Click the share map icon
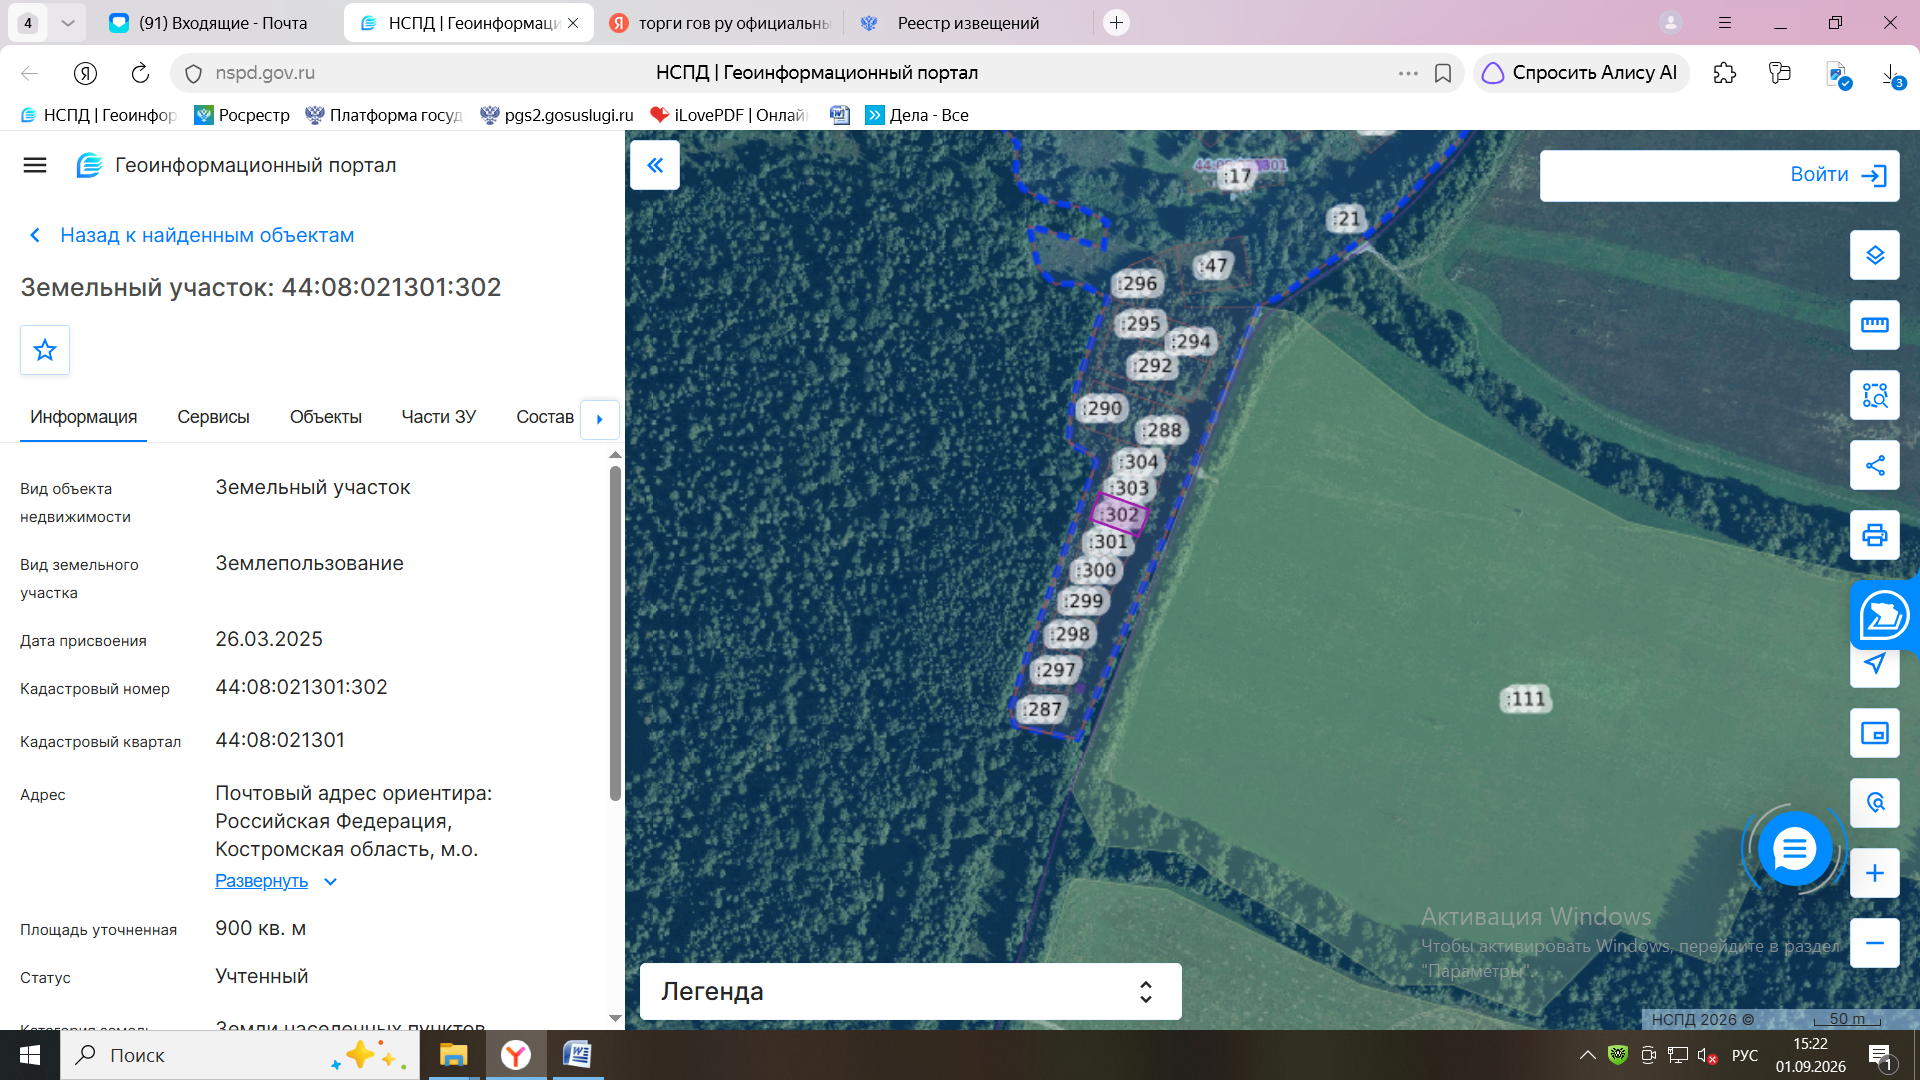Image resolution: width=1920 pixels, height=1080 pixels. click(x=1875, y=465)
